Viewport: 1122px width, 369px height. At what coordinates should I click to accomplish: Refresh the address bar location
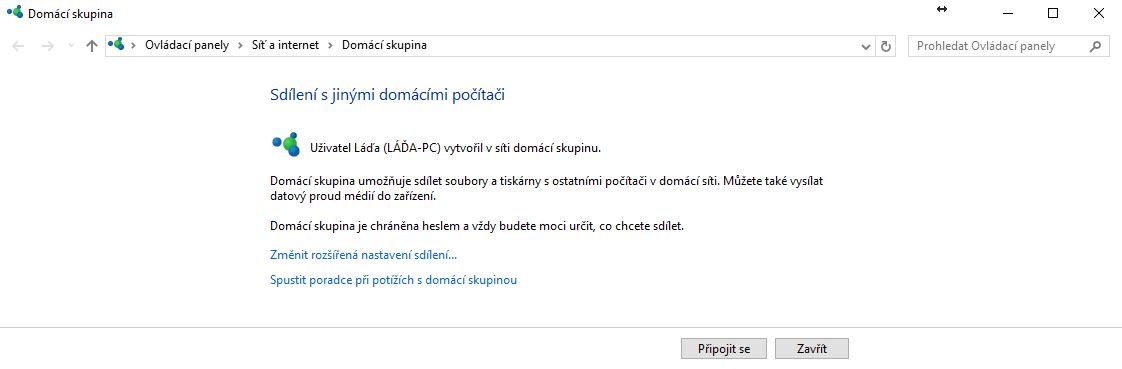886,46
